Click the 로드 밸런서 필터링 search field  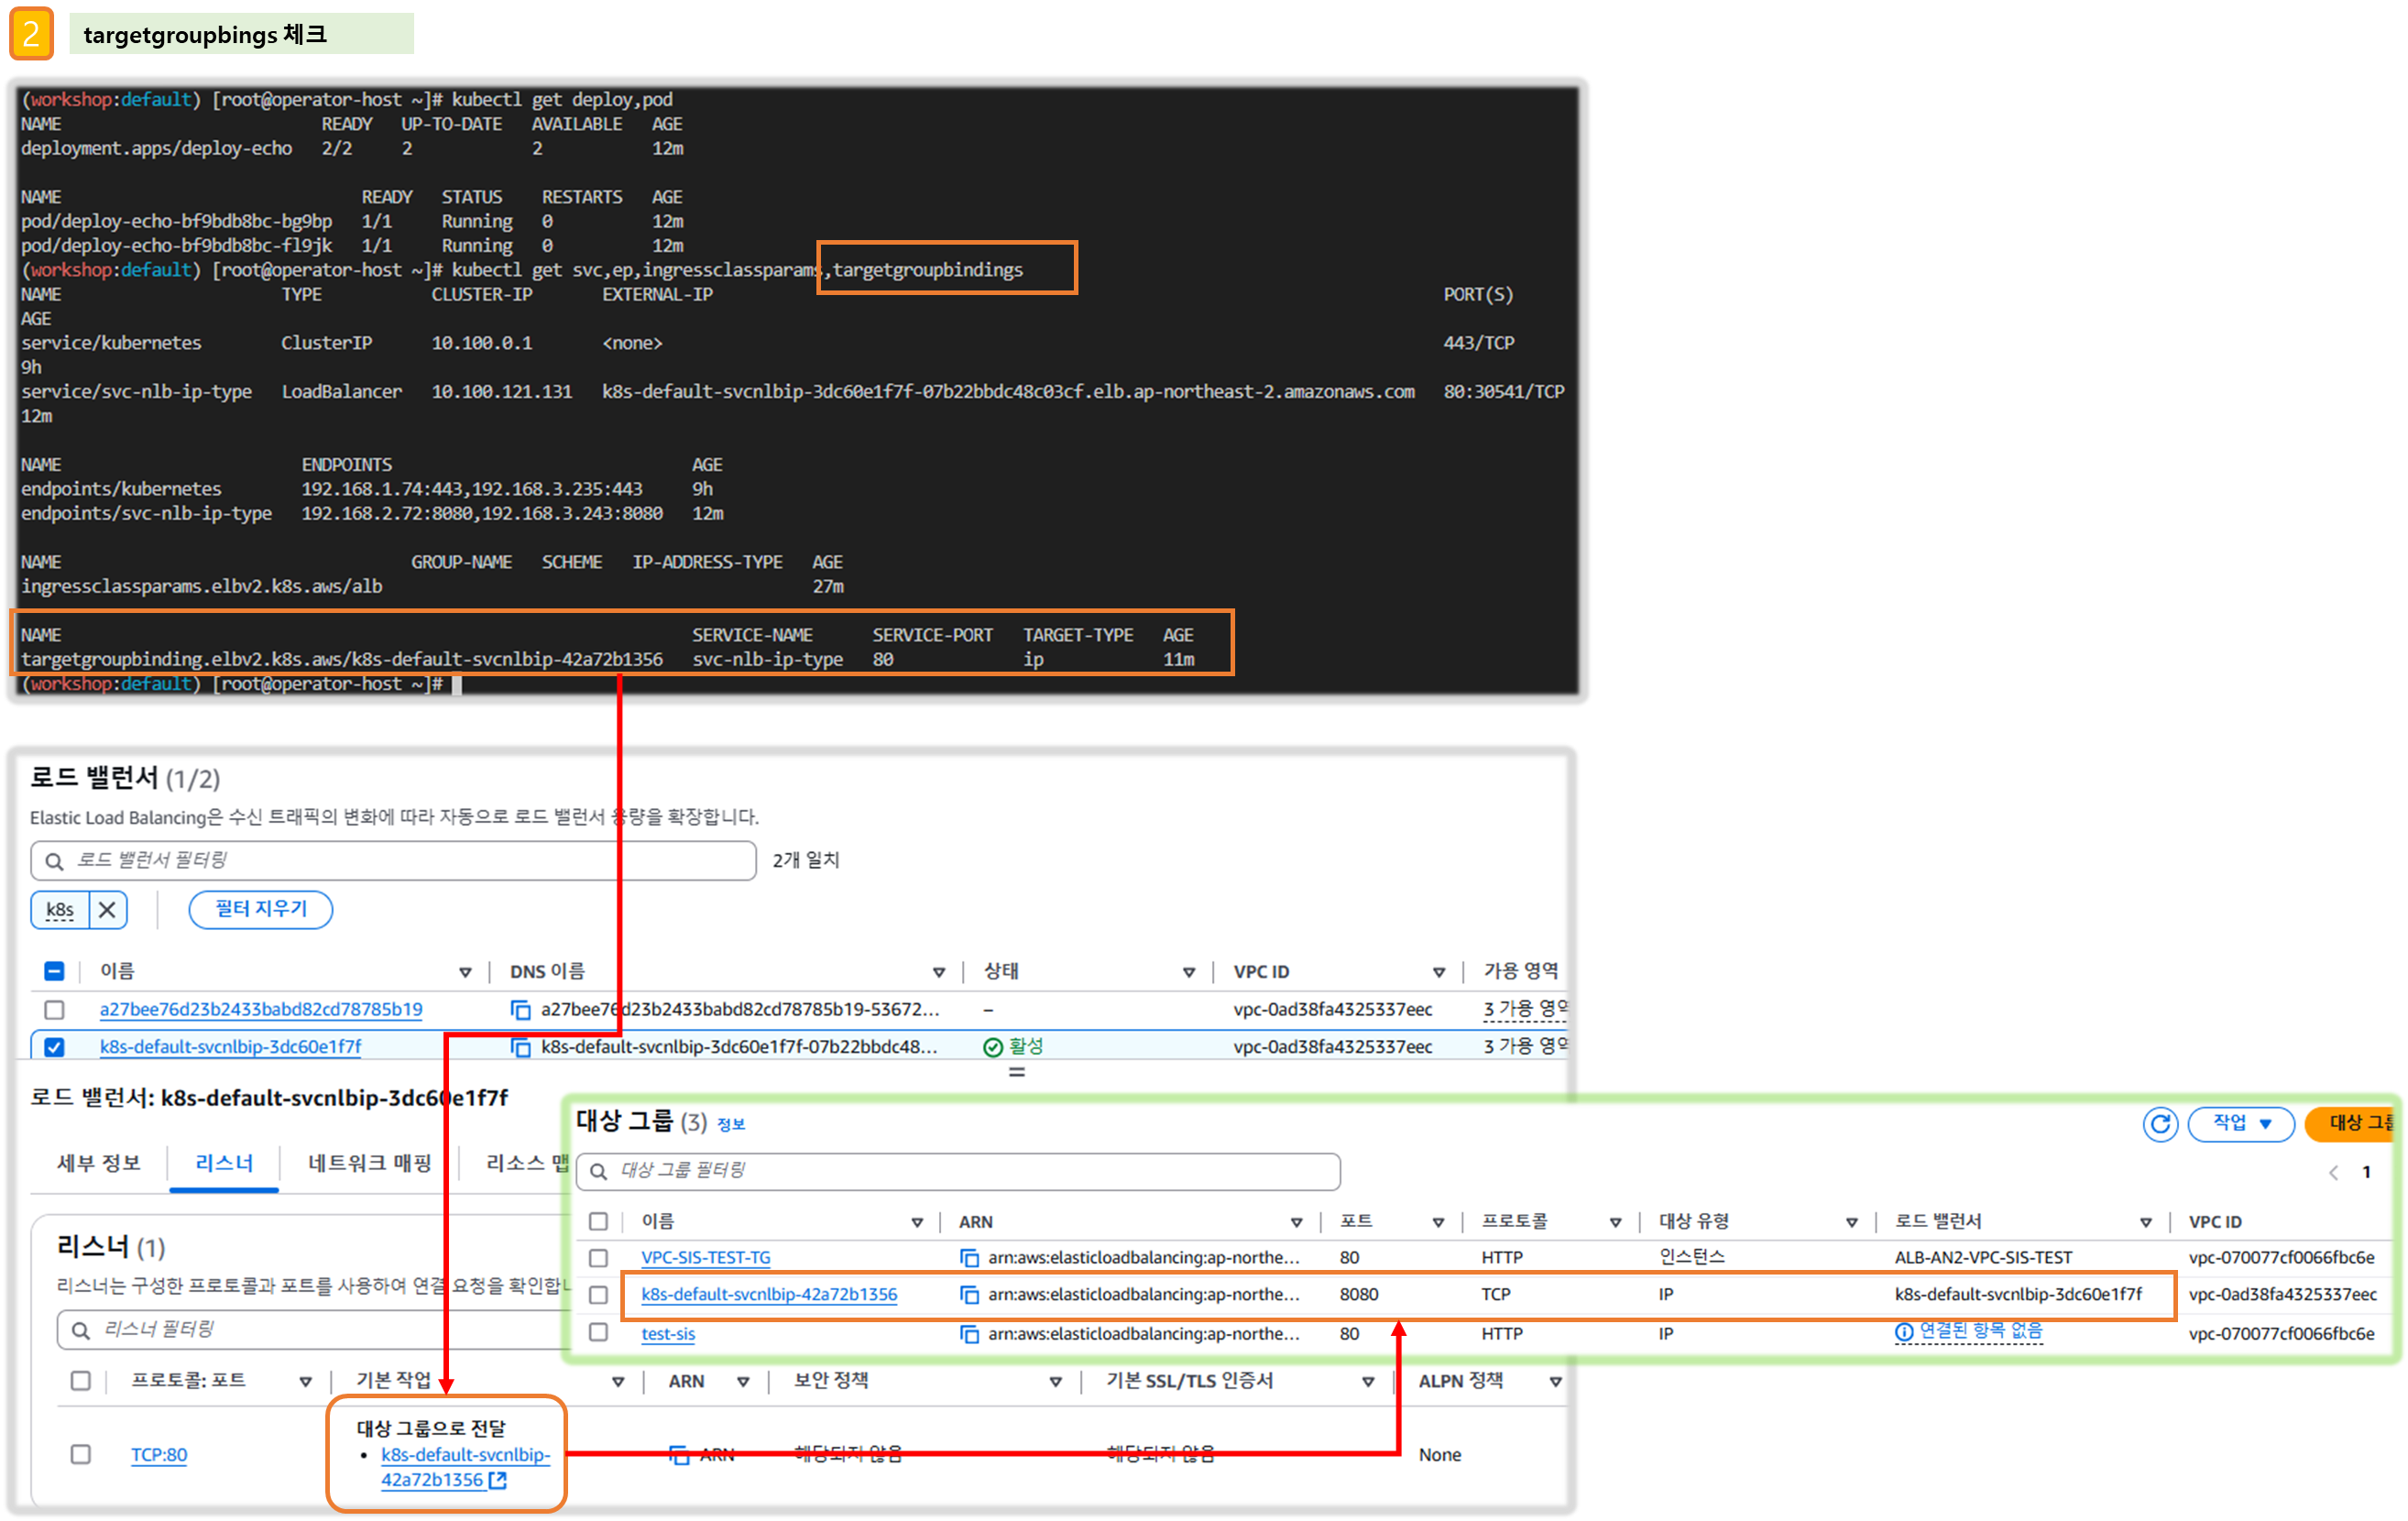point(400,860)
